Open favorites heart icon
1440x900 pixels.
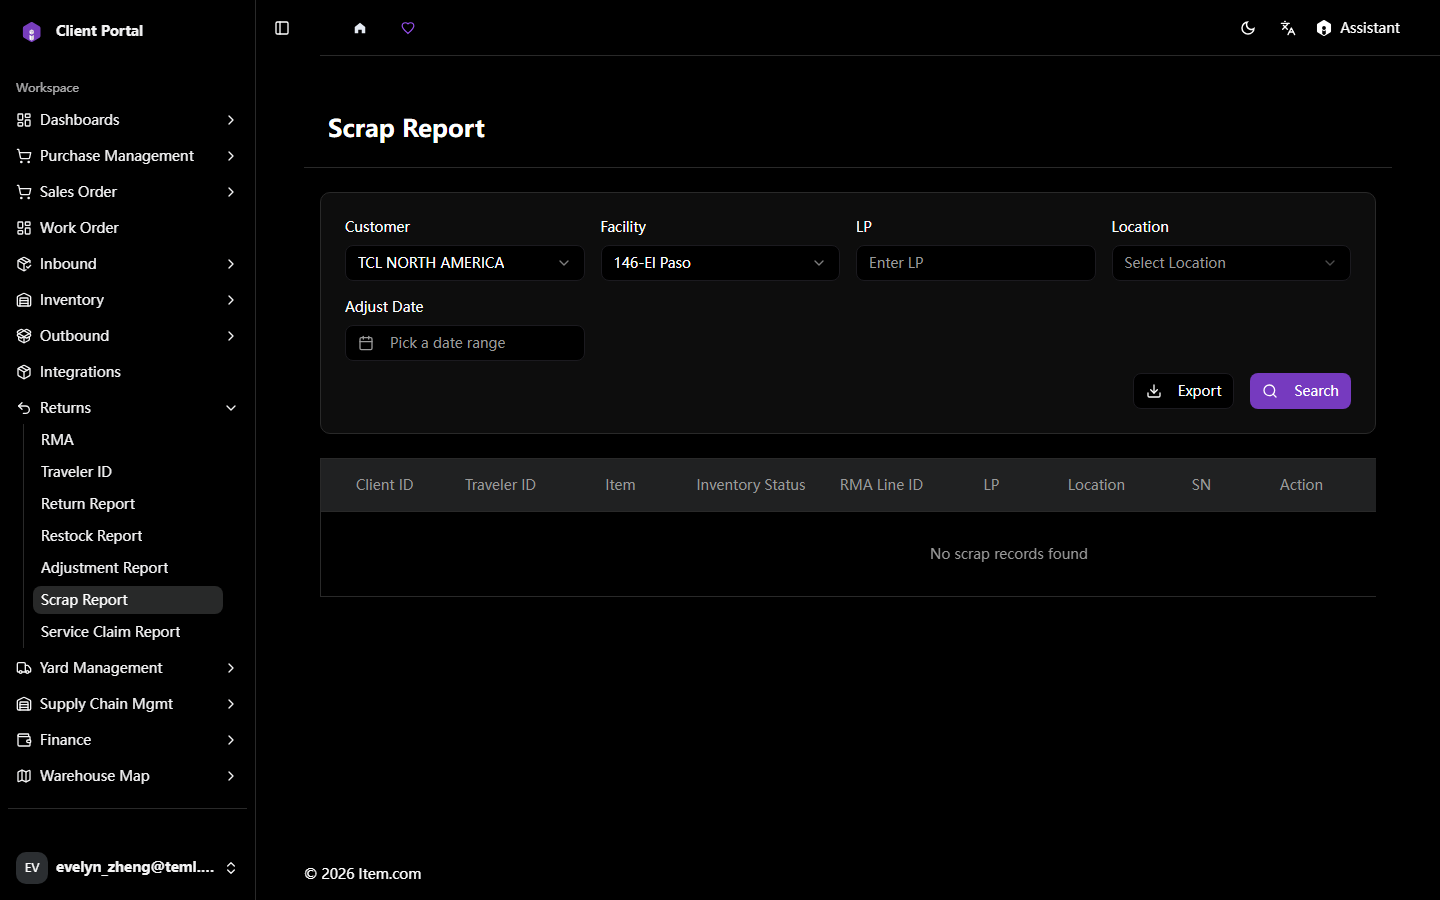408,28
